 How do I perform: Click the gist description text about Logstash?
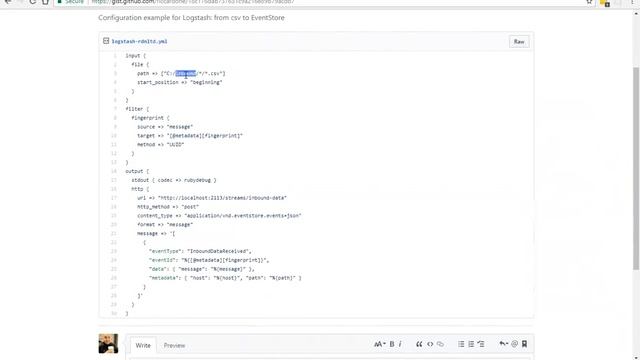pyautogui.click(x=191, y=18)
